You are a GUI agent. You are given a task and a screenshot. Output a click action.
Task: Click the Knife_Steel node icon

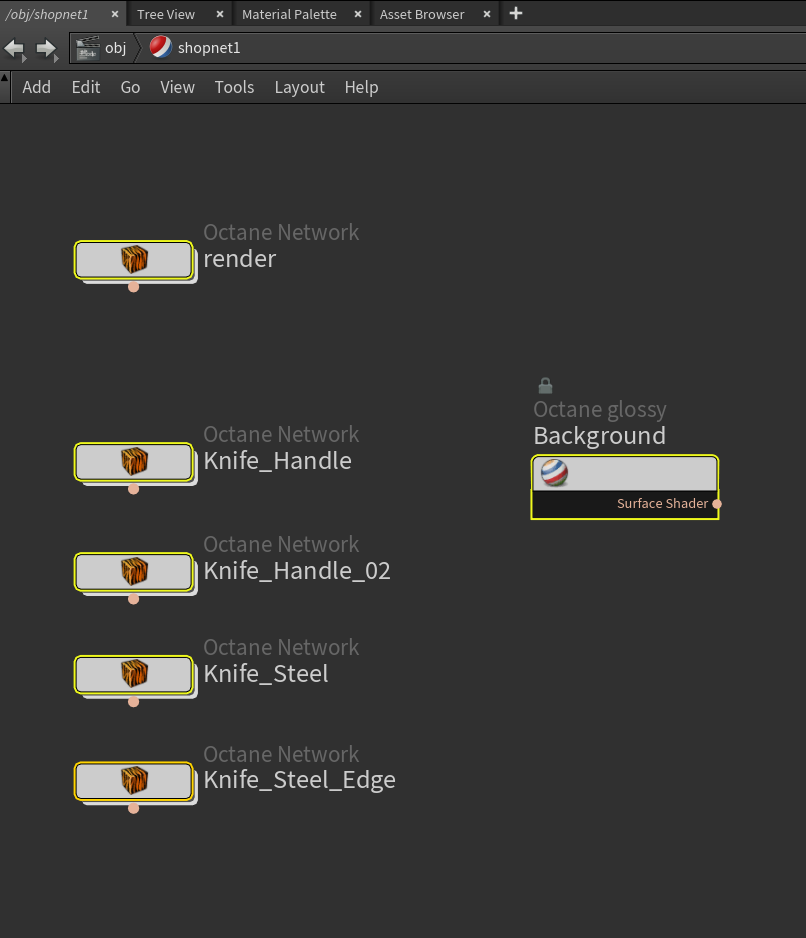click(x=134, y=674)
